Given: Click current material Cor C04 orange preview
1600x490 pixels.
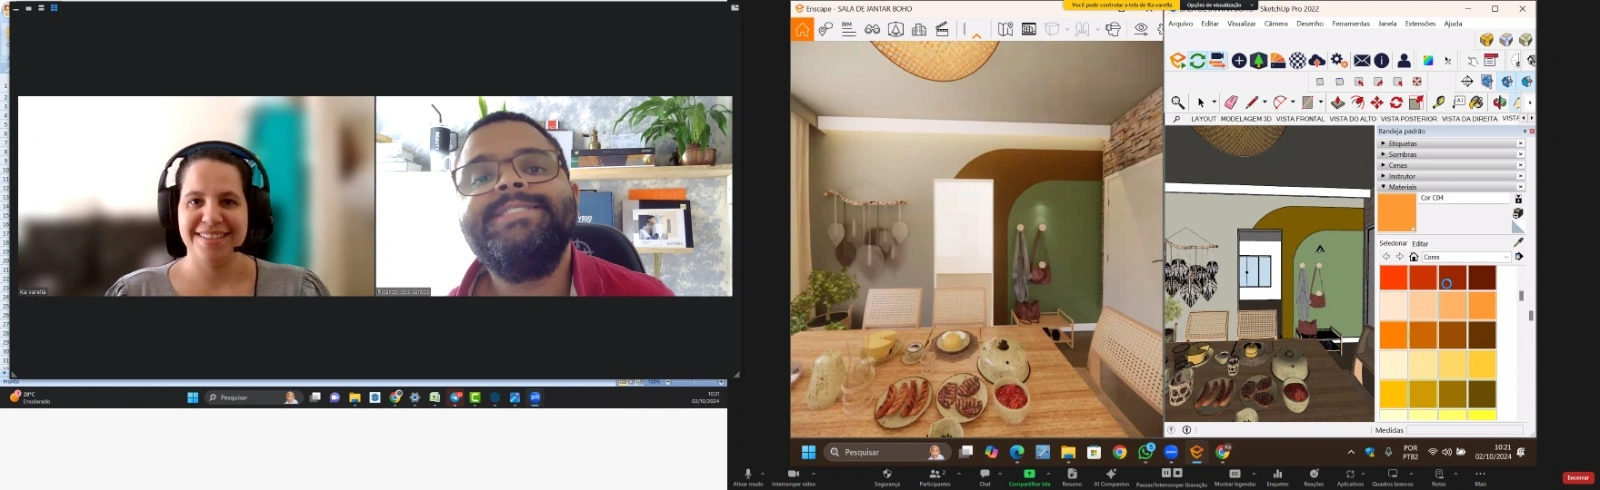Looking at the screenshot, I should [x=1397, y=213].
